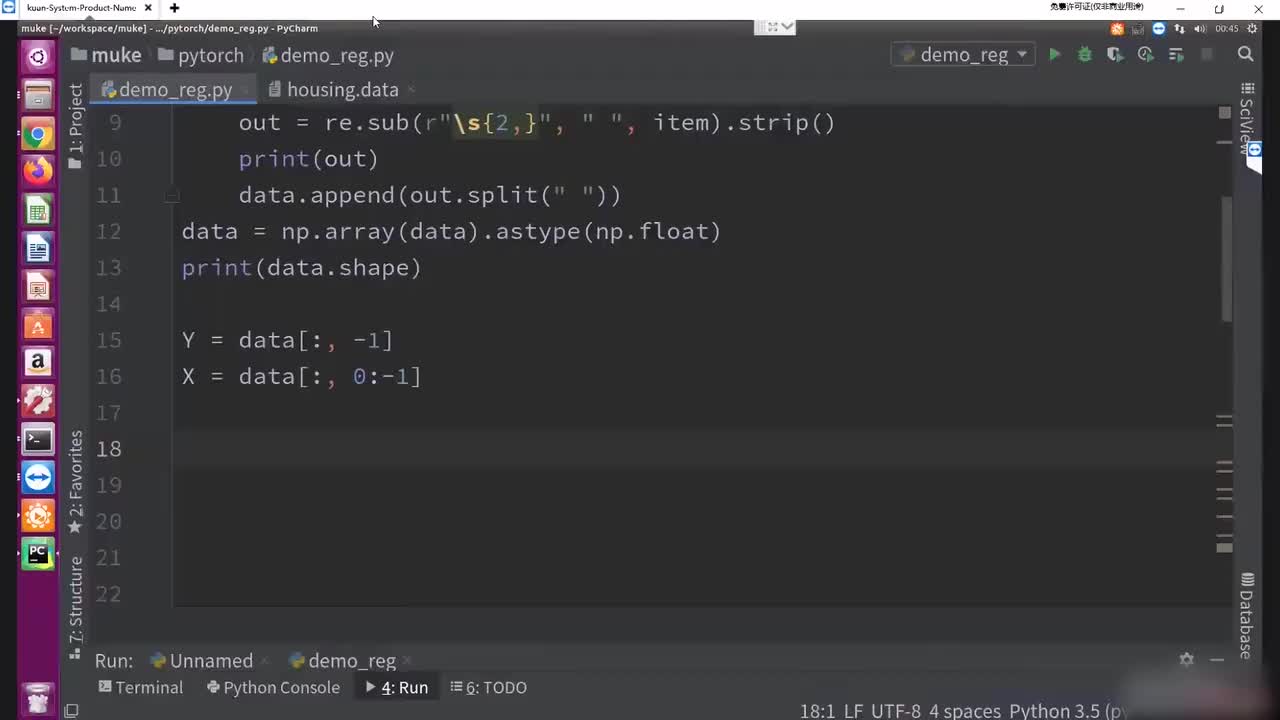Open Software Updater from the dock
This screenshot has width=1280, height=720.
(x=38, y=516)
